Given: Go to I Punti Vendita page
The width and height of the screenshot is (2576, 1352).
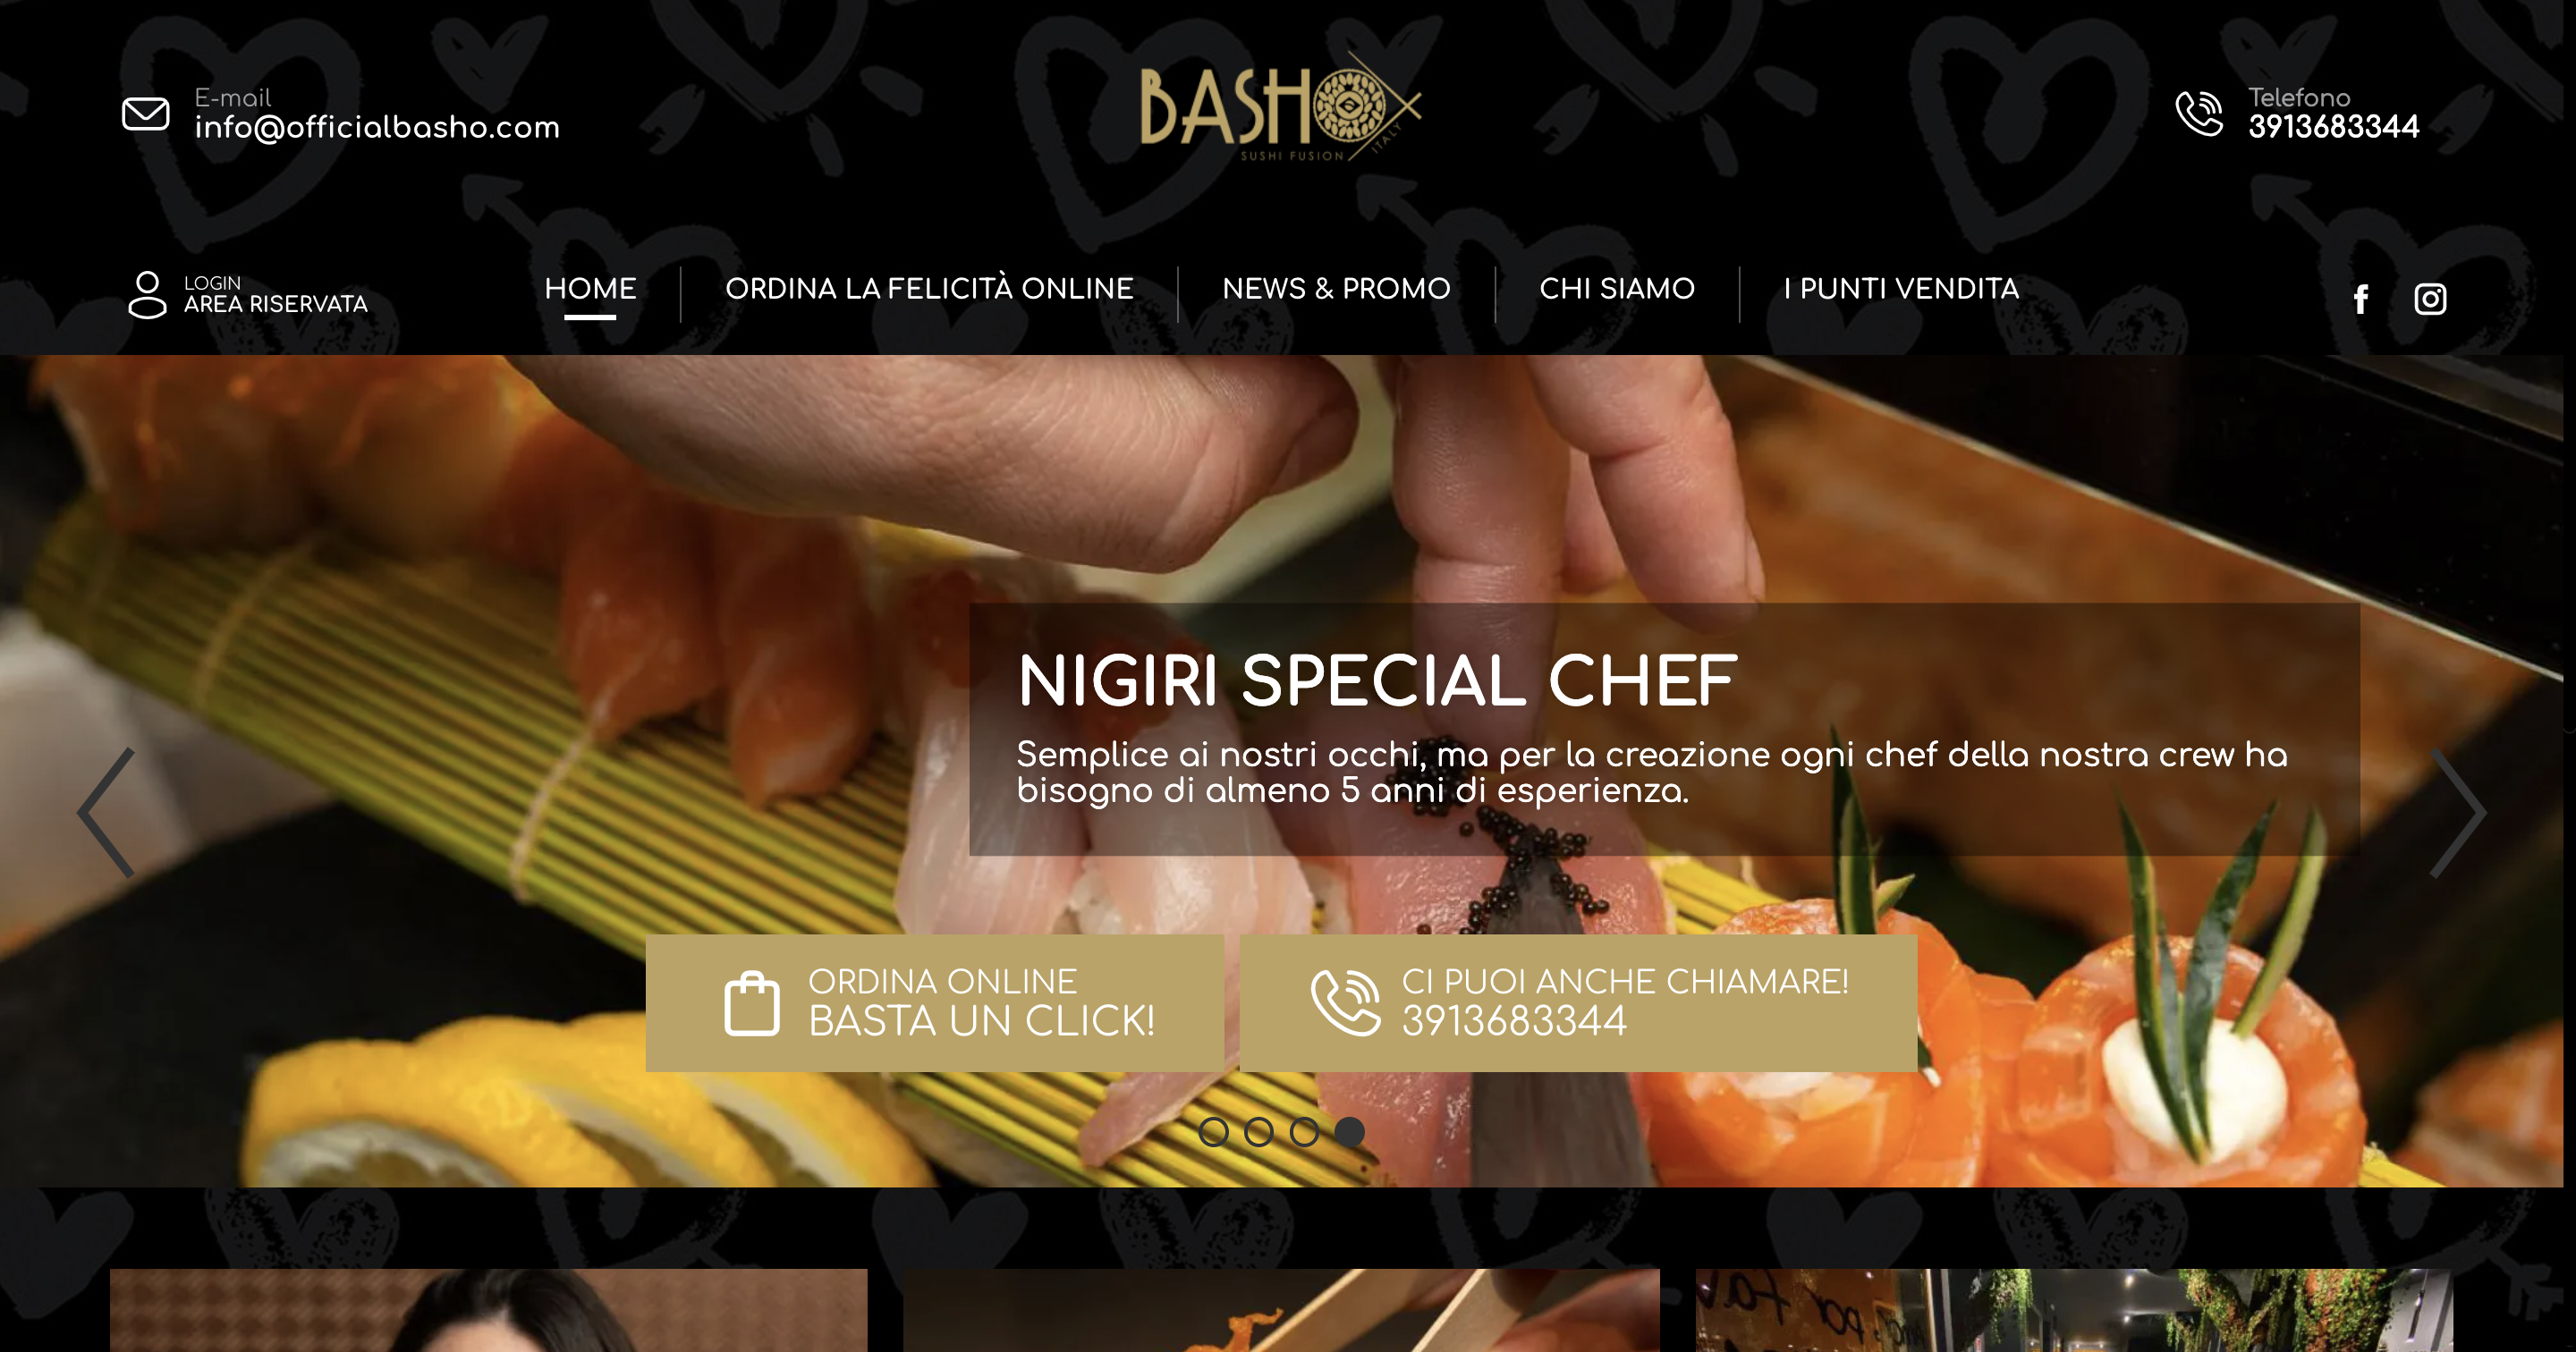Looking at the screenshot, I should 1901,289.
